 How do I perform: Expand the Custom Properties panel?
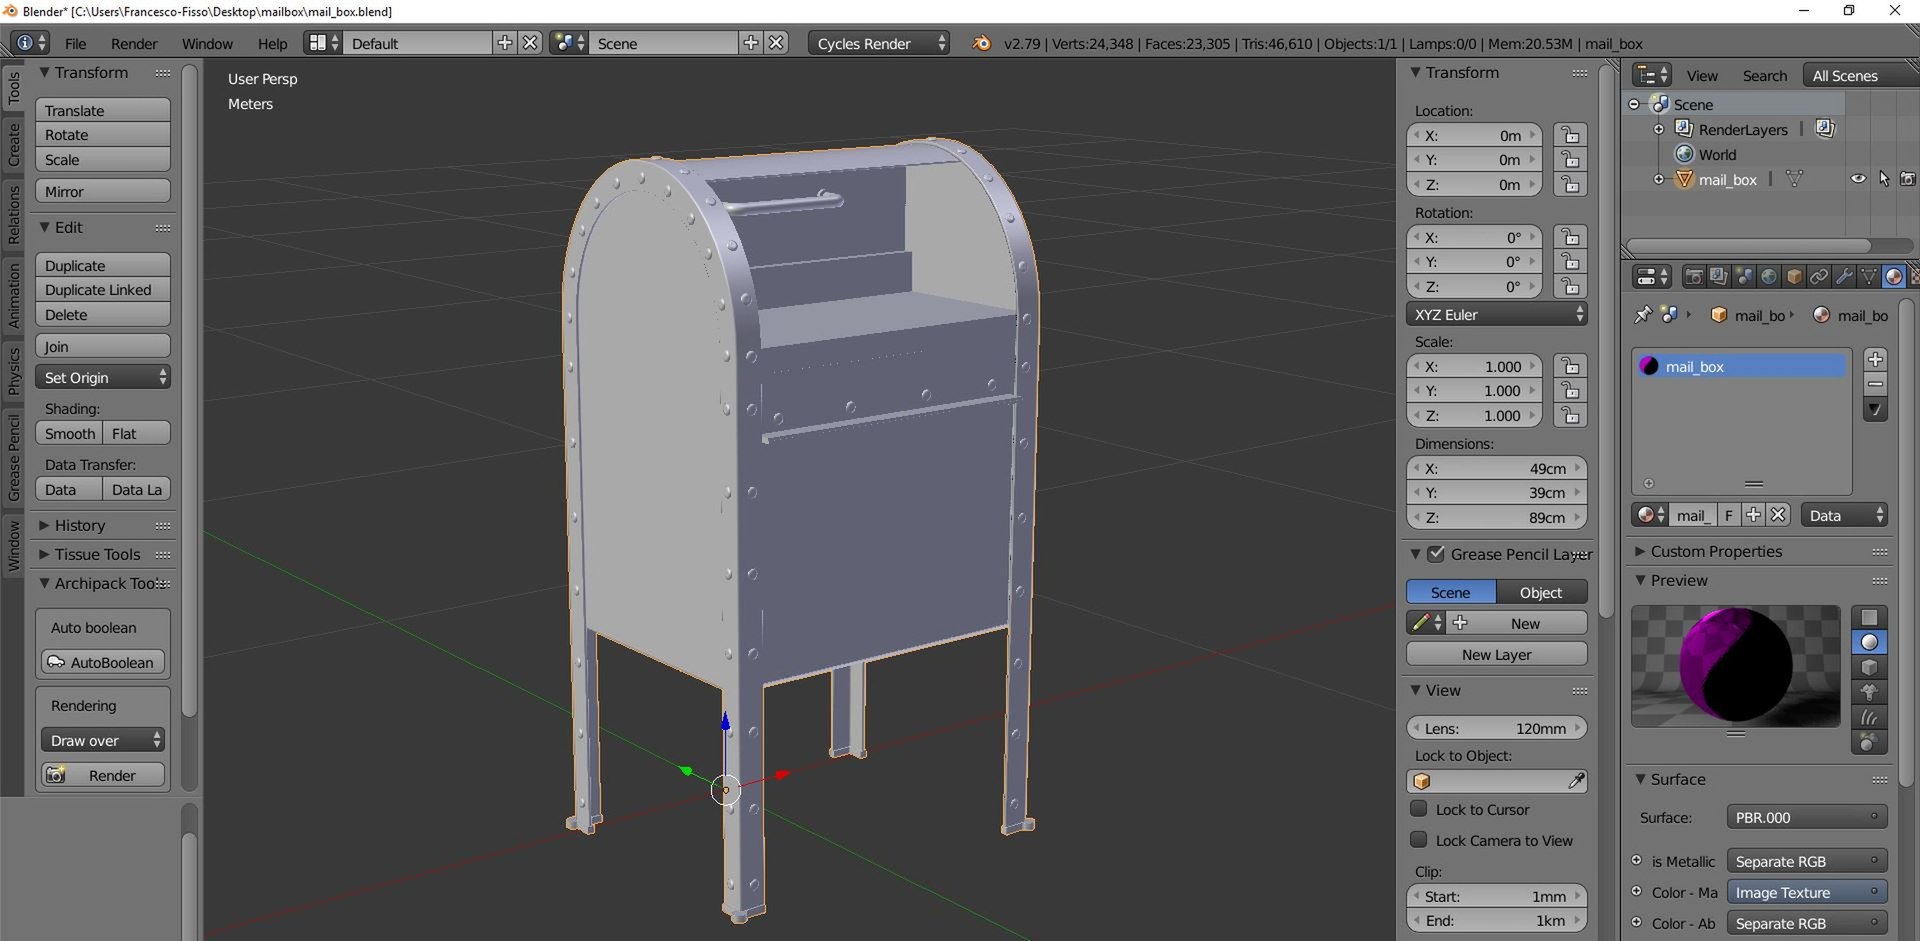[1716, 551]
